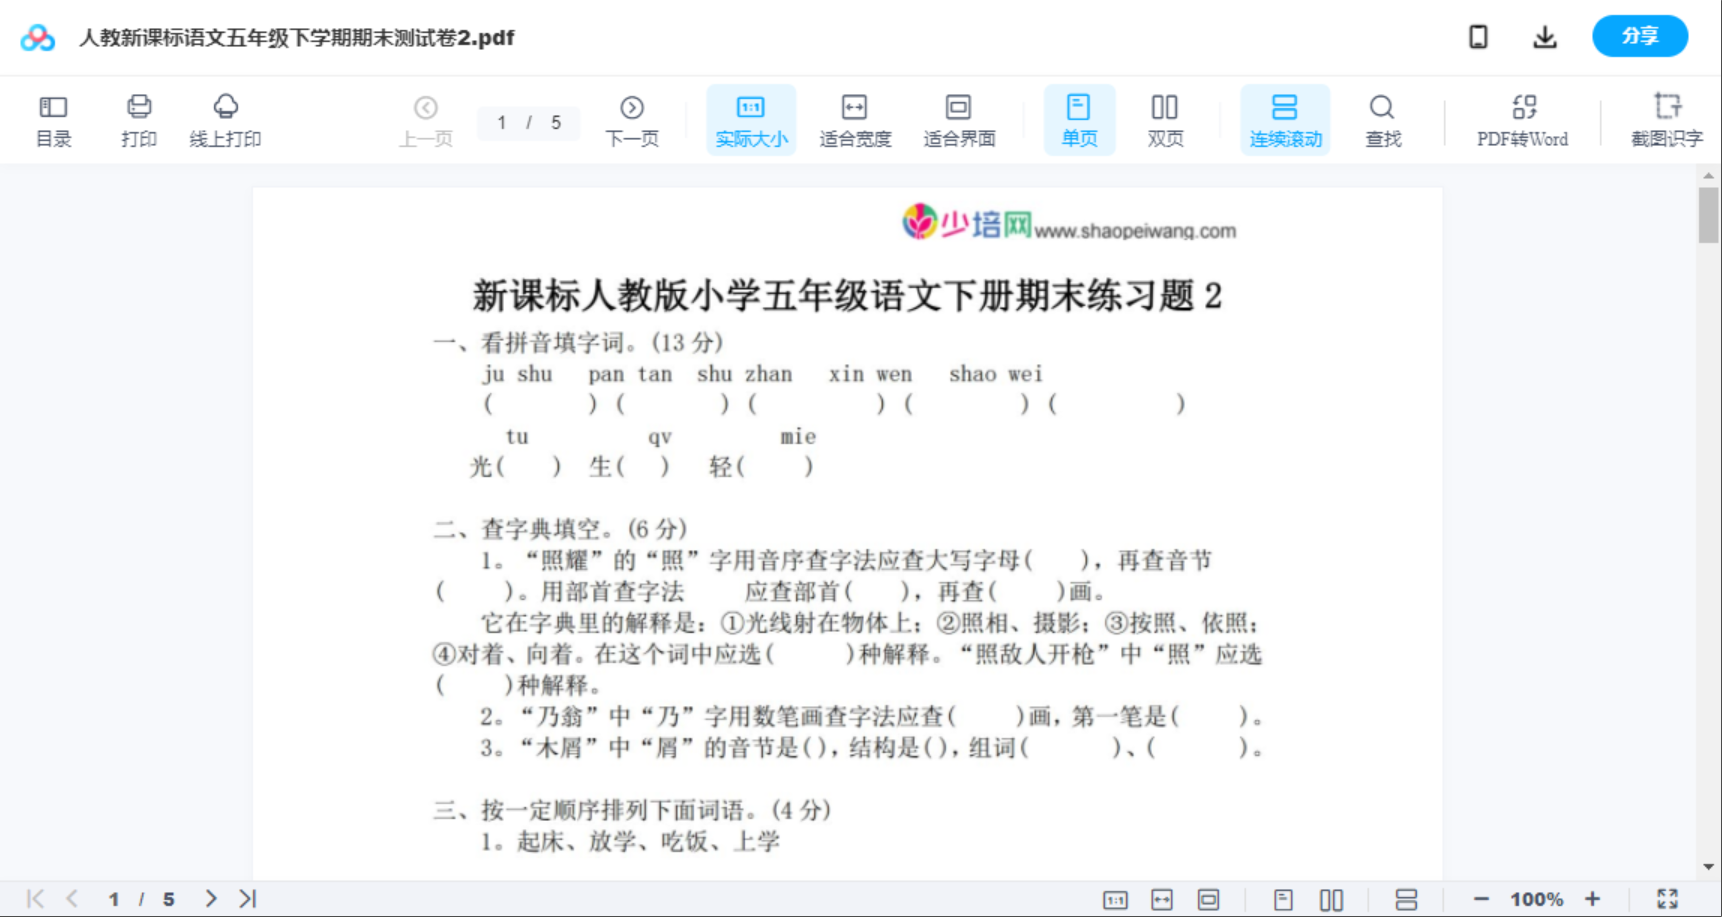Enter fullscreen via bottom-right expand icon
Viewport: 1722px width, 917px height.
click(x=1668, y=897)
